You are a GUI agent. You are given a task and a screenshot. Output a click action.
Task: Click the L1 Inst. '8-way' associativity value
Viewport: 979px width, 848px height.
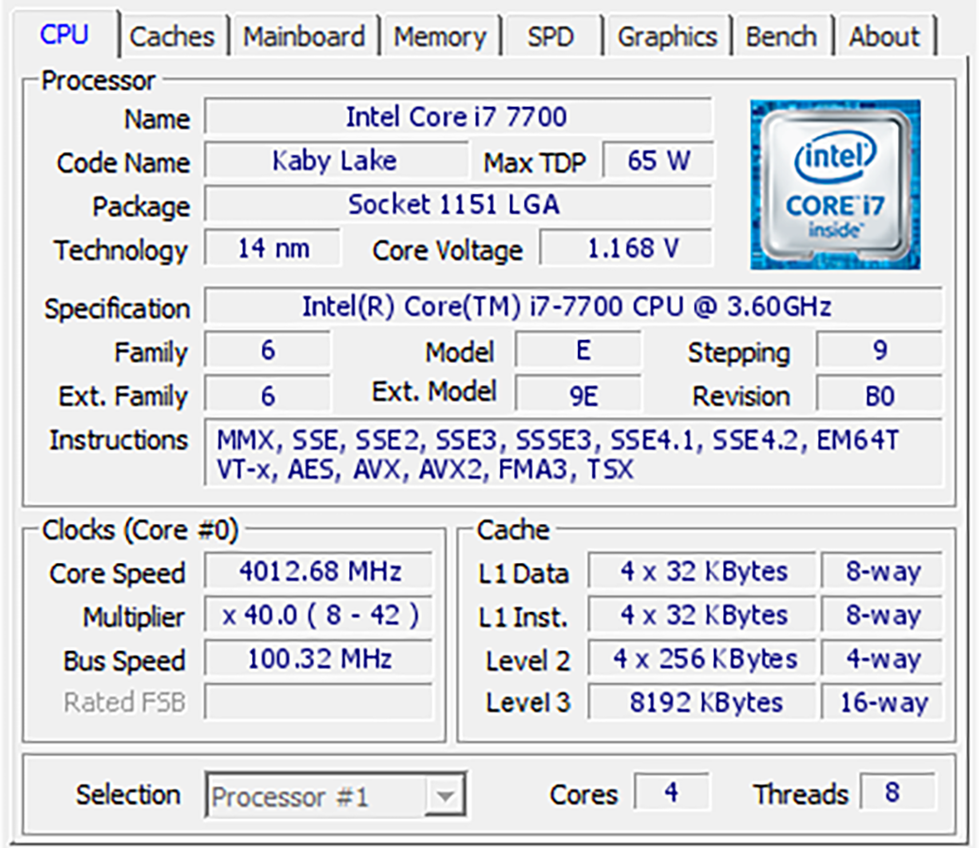[882, 615]
